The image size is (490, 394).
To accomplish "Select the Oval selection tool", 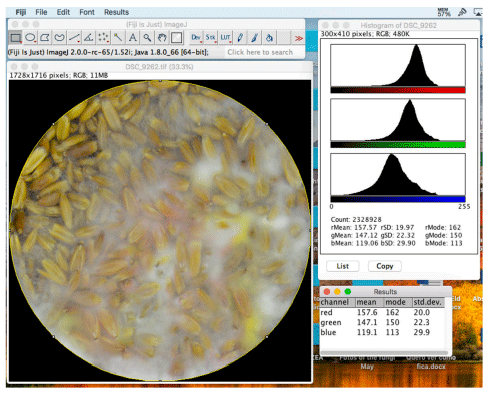I will click(30, 38).
